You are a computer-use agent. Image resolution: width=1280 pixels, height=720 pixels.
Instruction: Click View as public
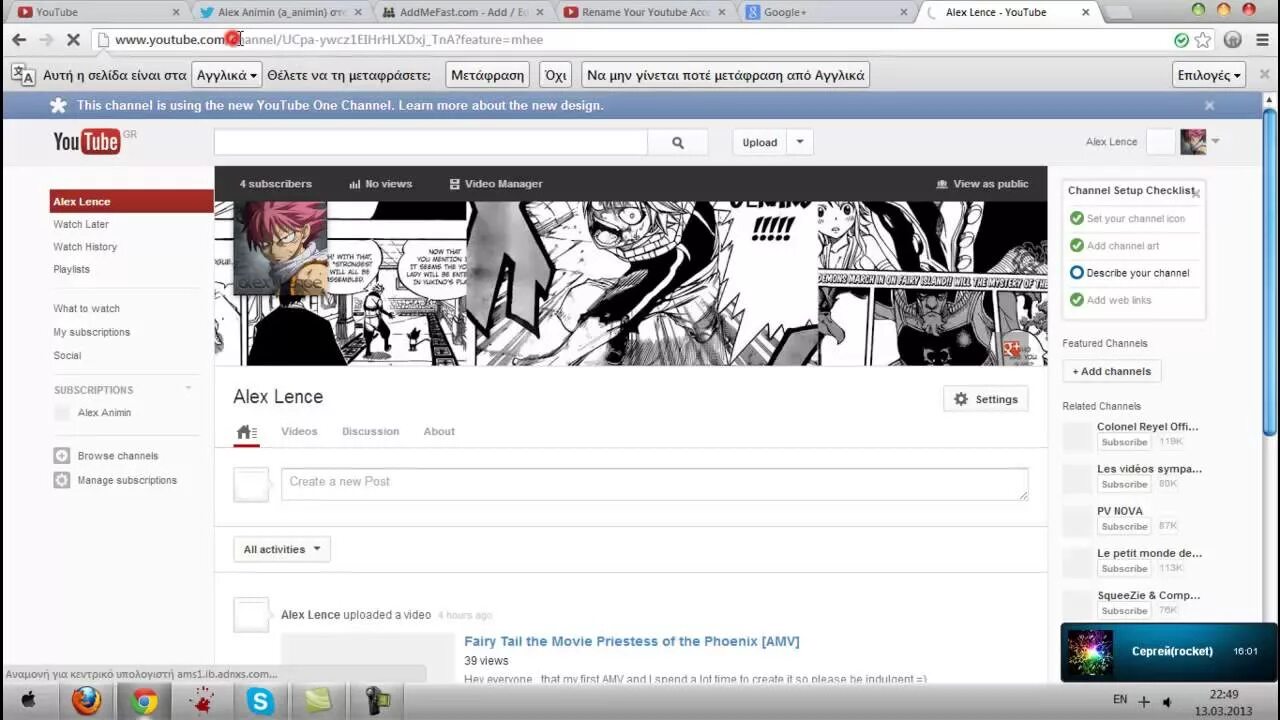[982, 184]
